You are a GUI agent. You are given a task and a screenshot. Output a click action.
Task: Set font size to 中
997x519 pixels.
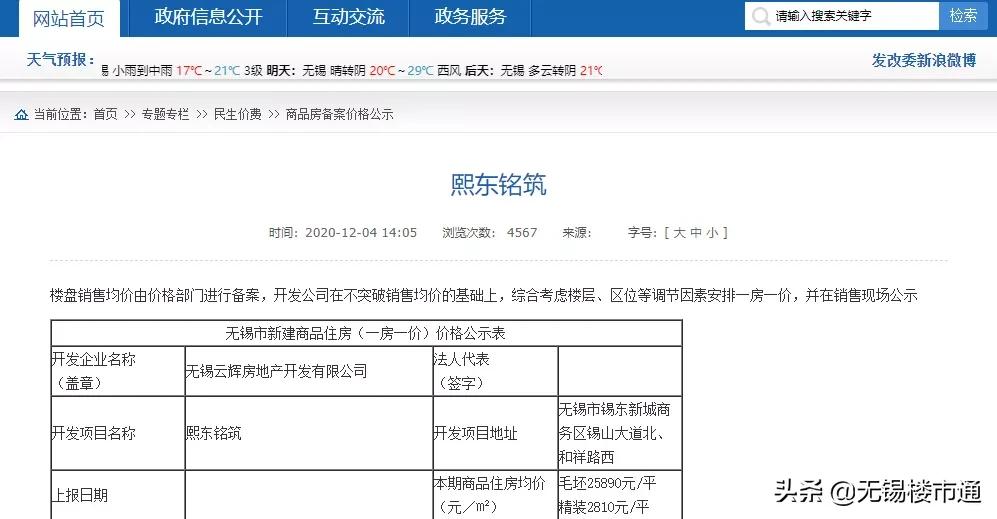click(696, 233)
